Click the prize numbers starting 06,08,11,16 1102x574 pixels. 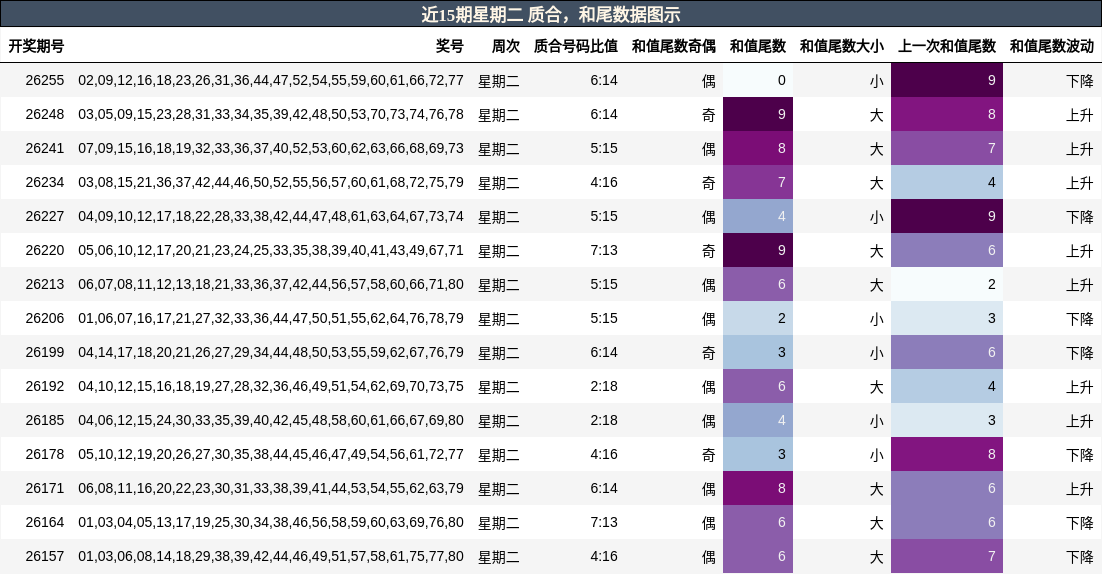[x=271, y=488]
